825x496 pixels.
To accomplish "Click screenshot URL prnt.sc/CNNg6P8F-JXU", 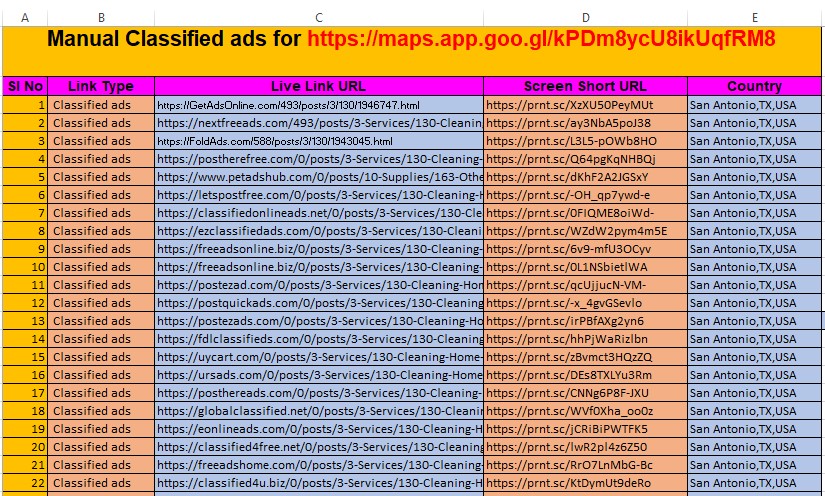I will pos(567,393).
